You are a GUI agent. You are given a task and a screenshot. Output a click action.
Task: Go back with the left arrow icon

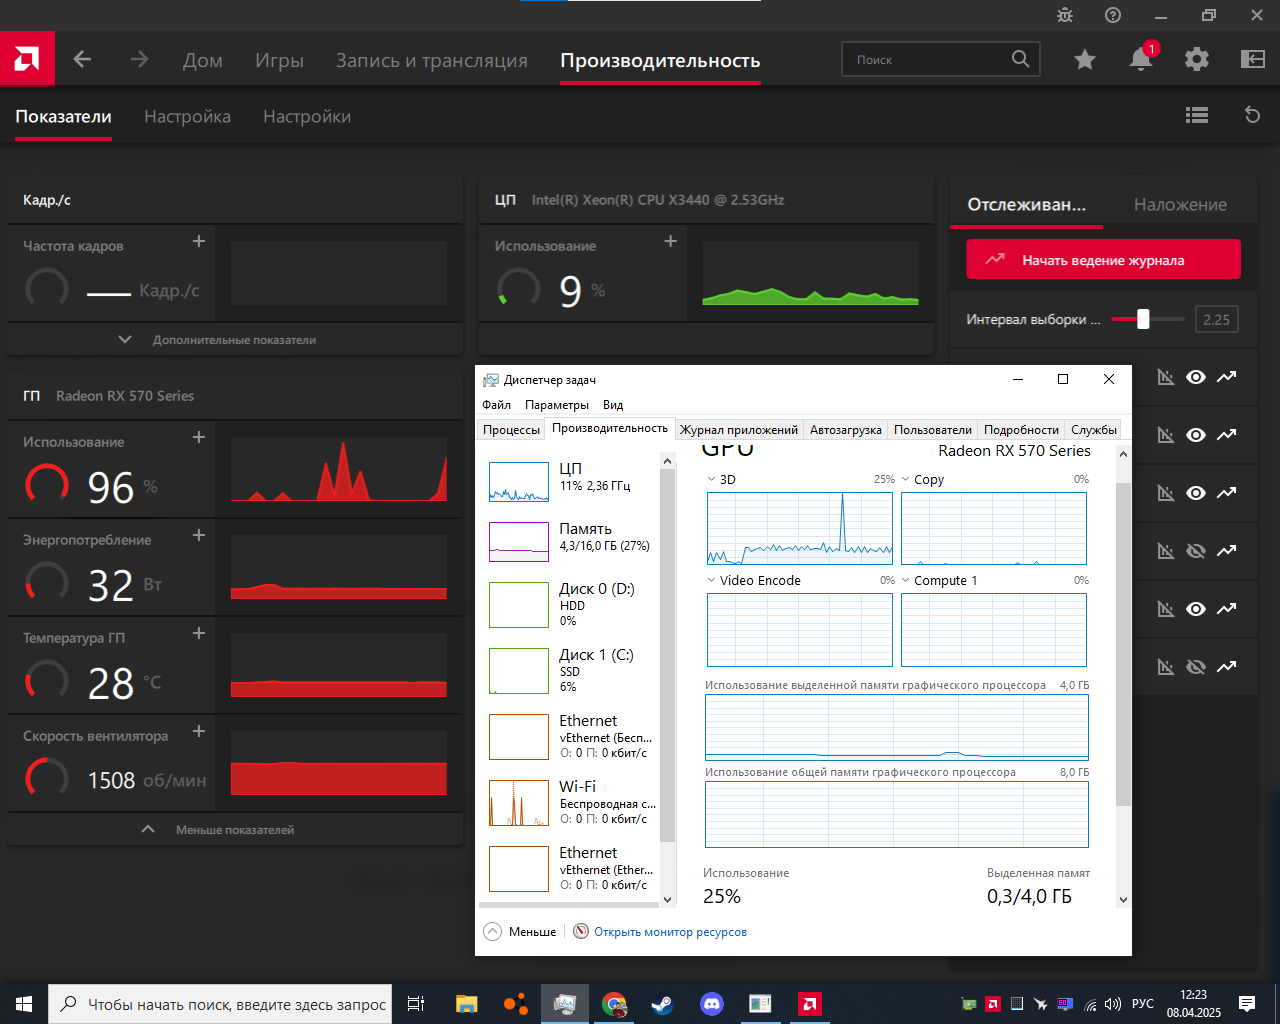(x=83, y=59)
